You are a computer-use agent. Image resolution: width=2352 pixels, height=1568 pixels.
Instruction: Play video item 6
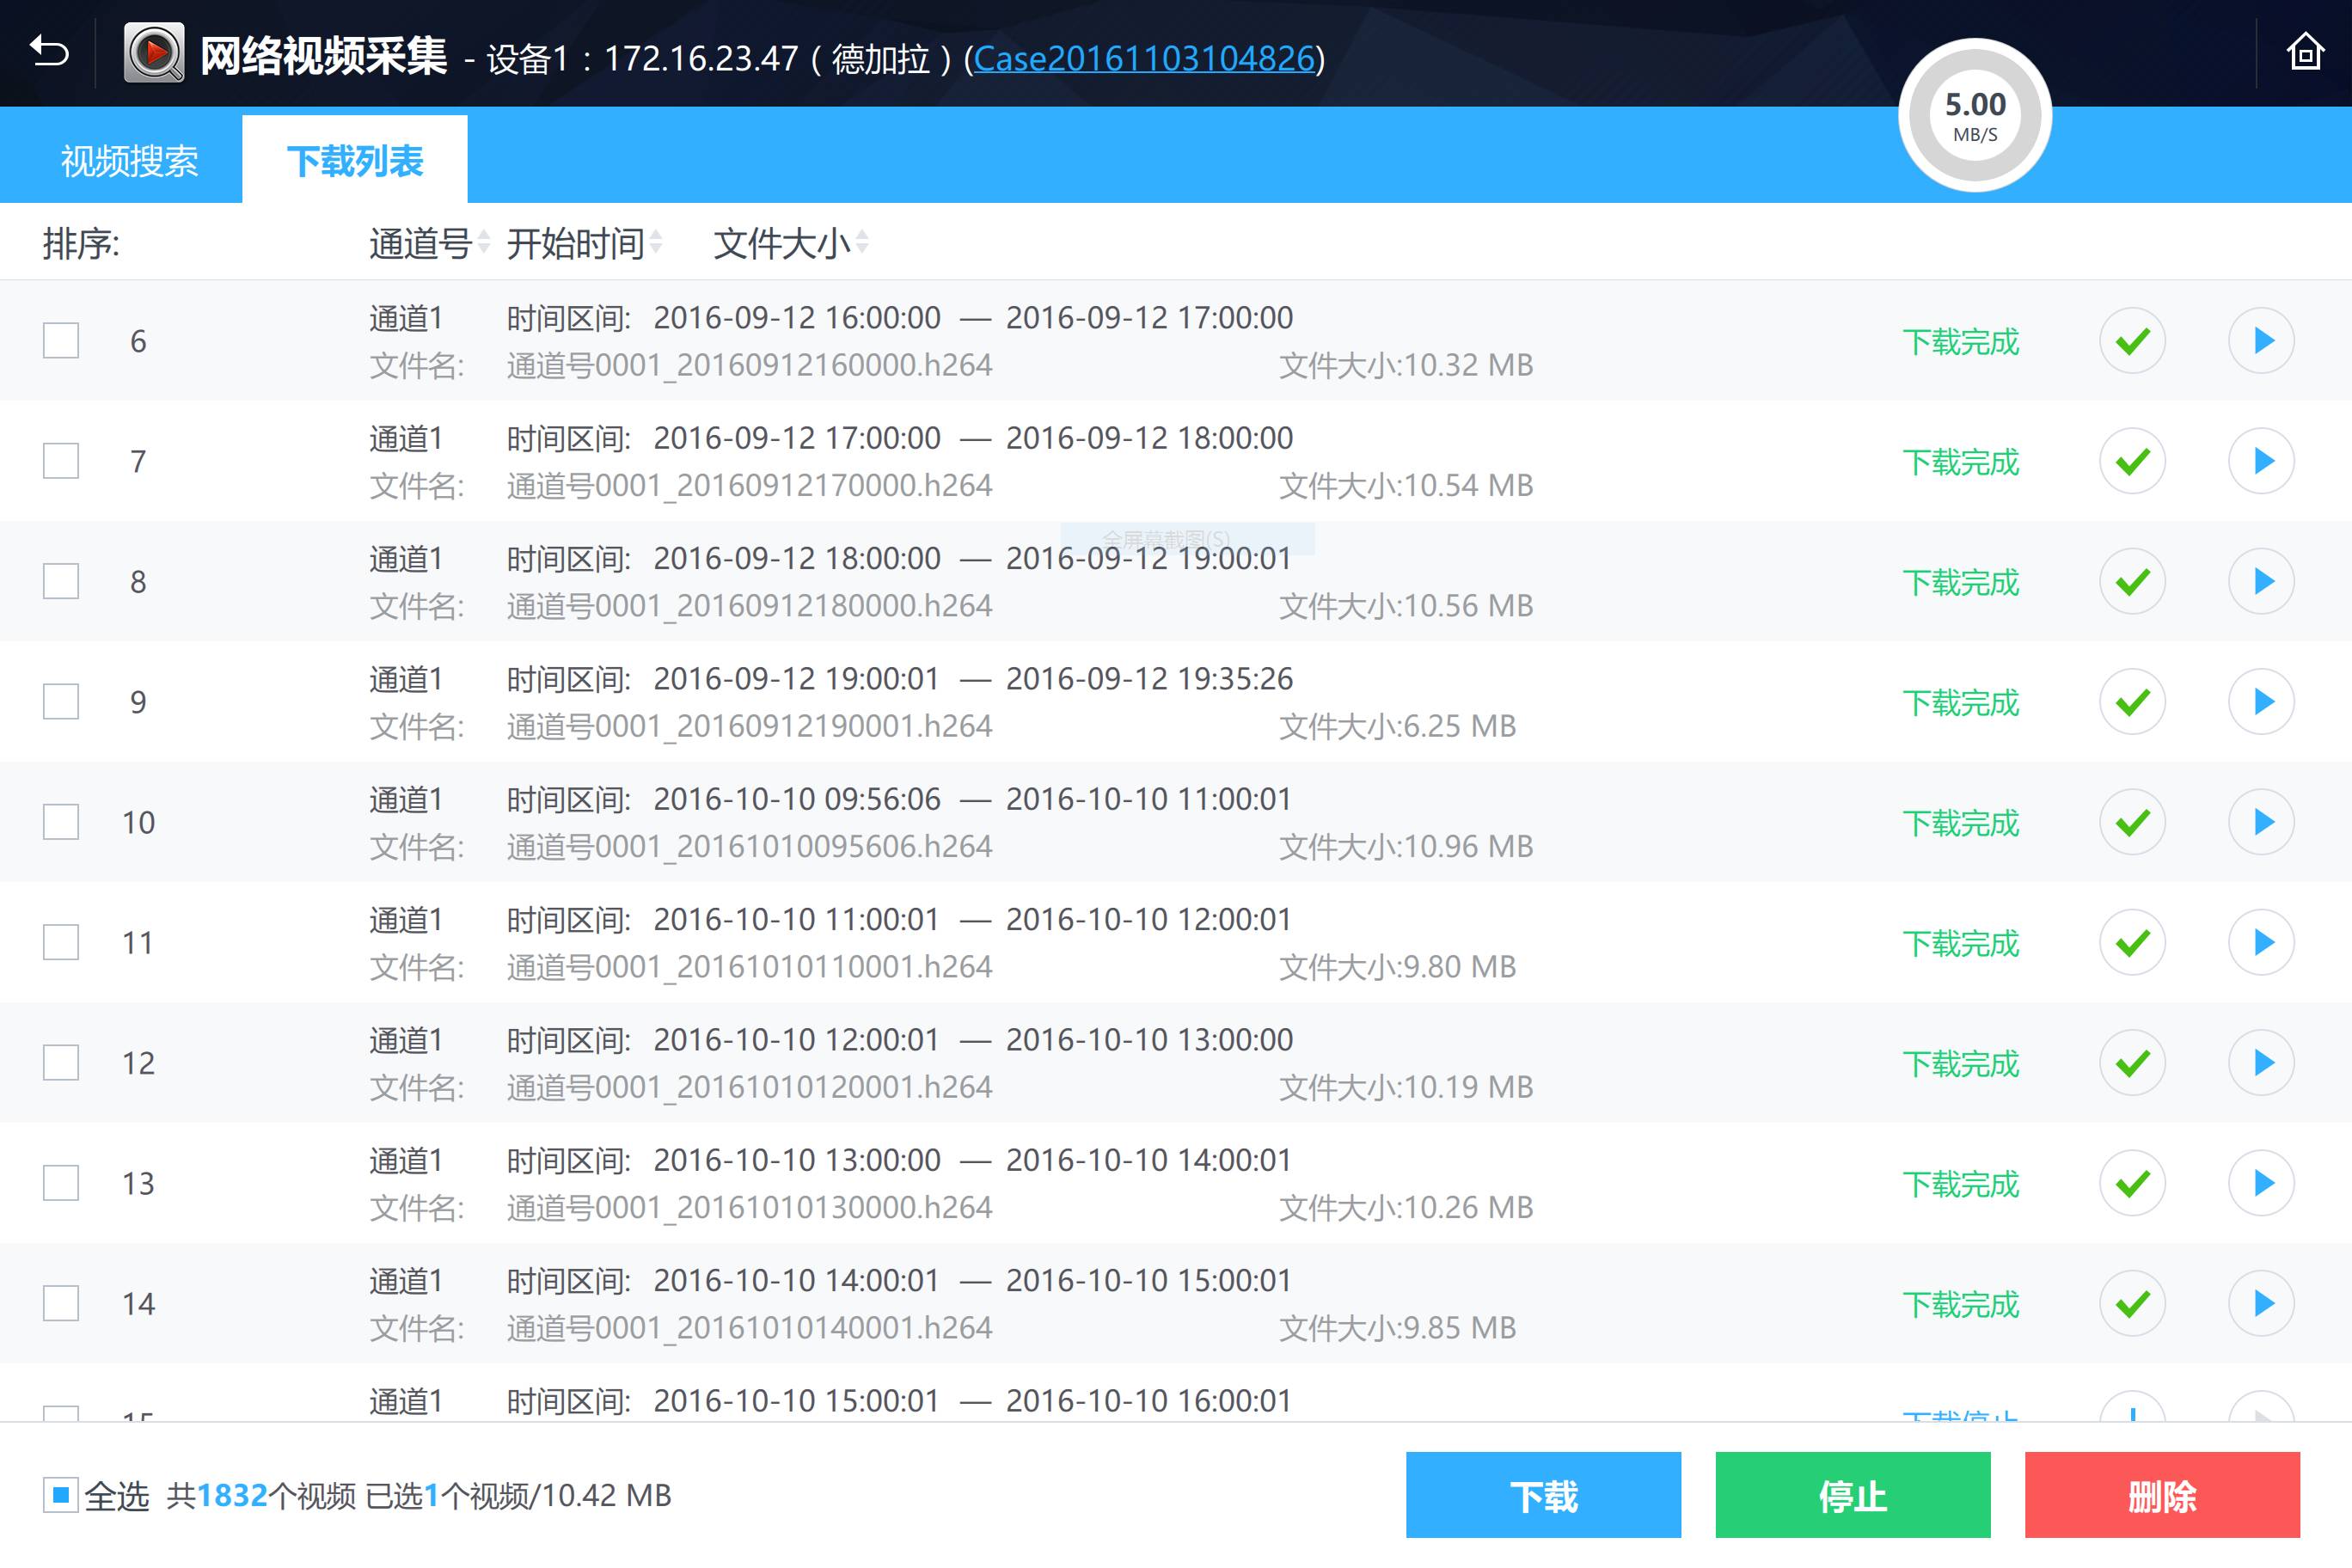pyautogui.click(x=2260, y=341)
